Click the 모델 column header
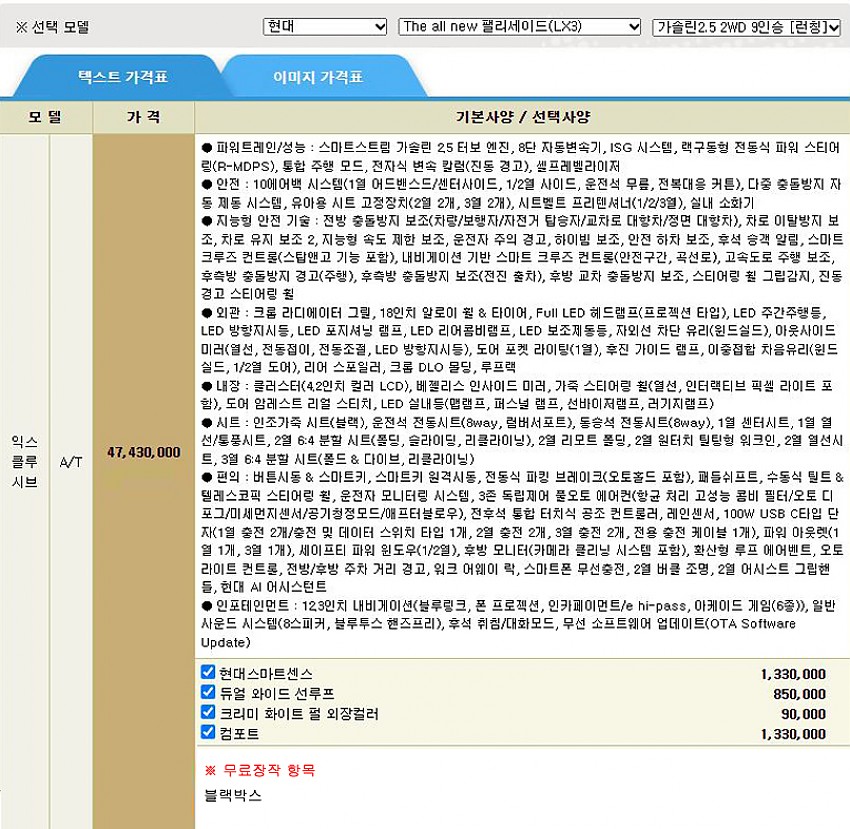The height and width of the screenshot is (829, 850). [46, 117]
